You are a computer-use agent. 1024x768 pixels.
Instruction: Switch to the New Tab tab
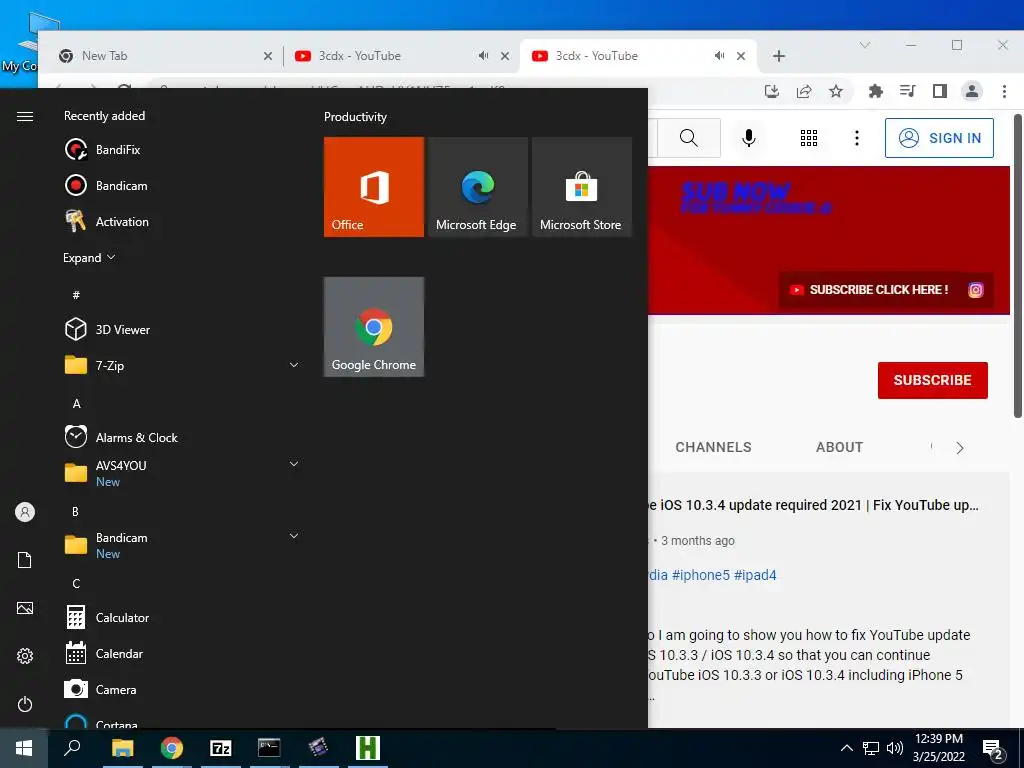161,56
